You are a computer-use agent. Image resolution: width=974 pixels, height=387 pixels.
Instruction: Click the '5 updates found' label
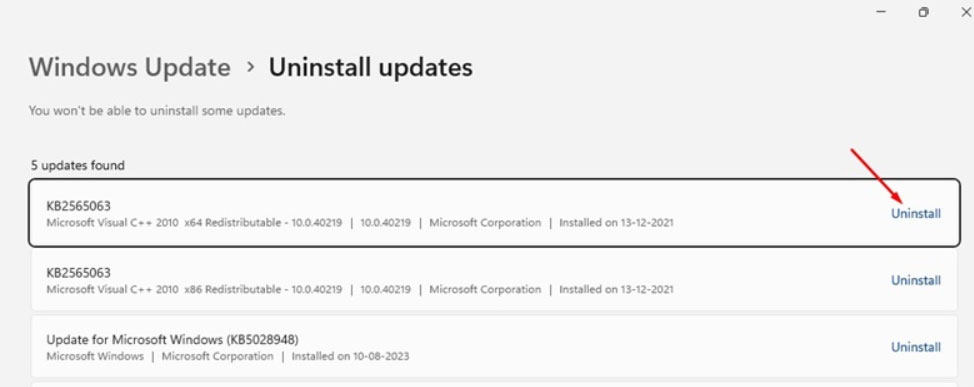[78, 165]
